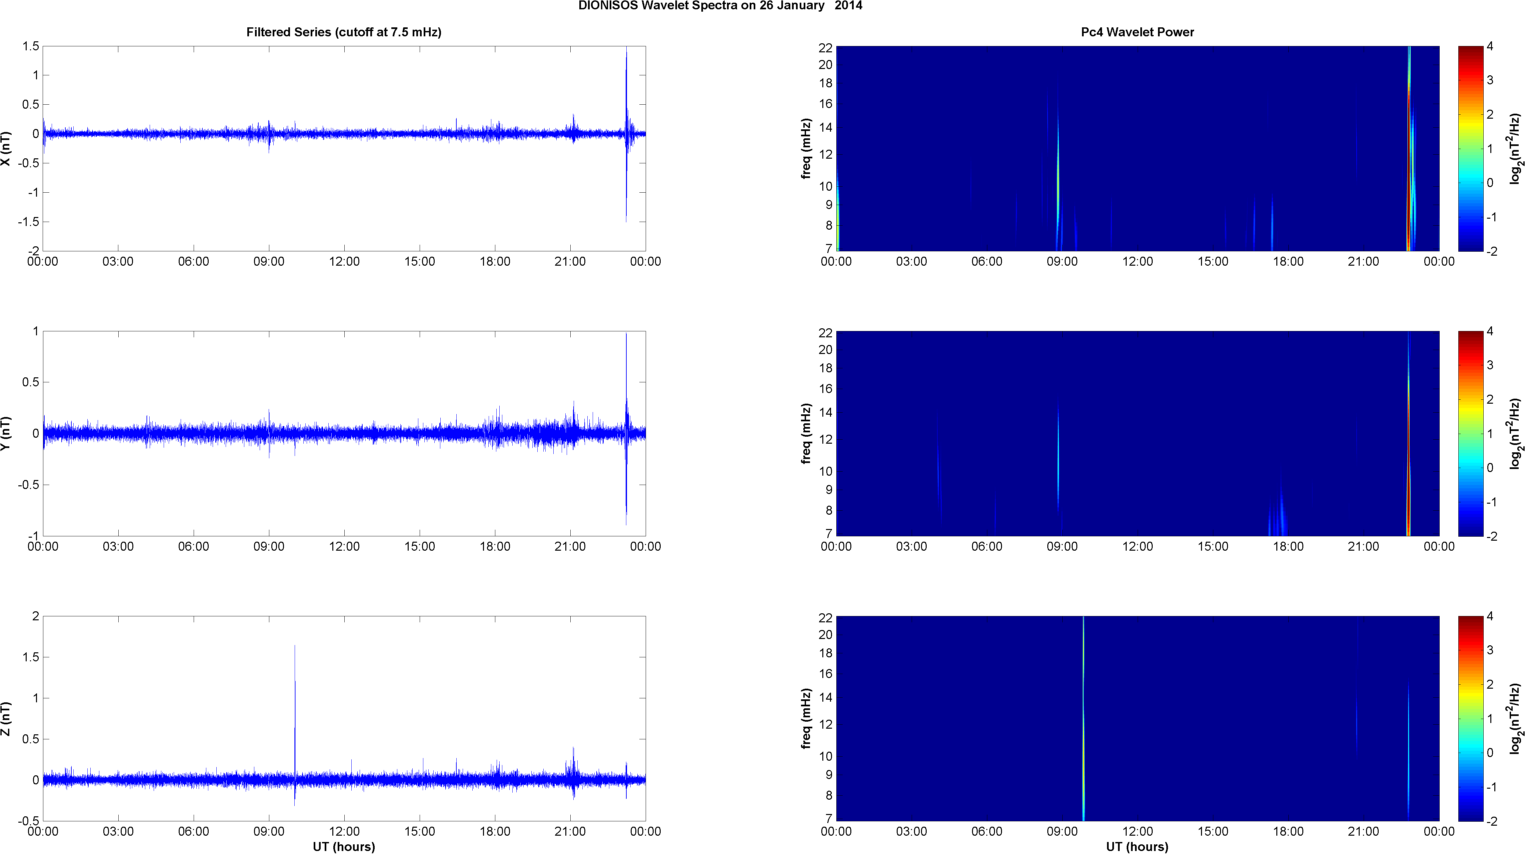Click the '21:00' tick under the top spectrogram

(1364, 262)
